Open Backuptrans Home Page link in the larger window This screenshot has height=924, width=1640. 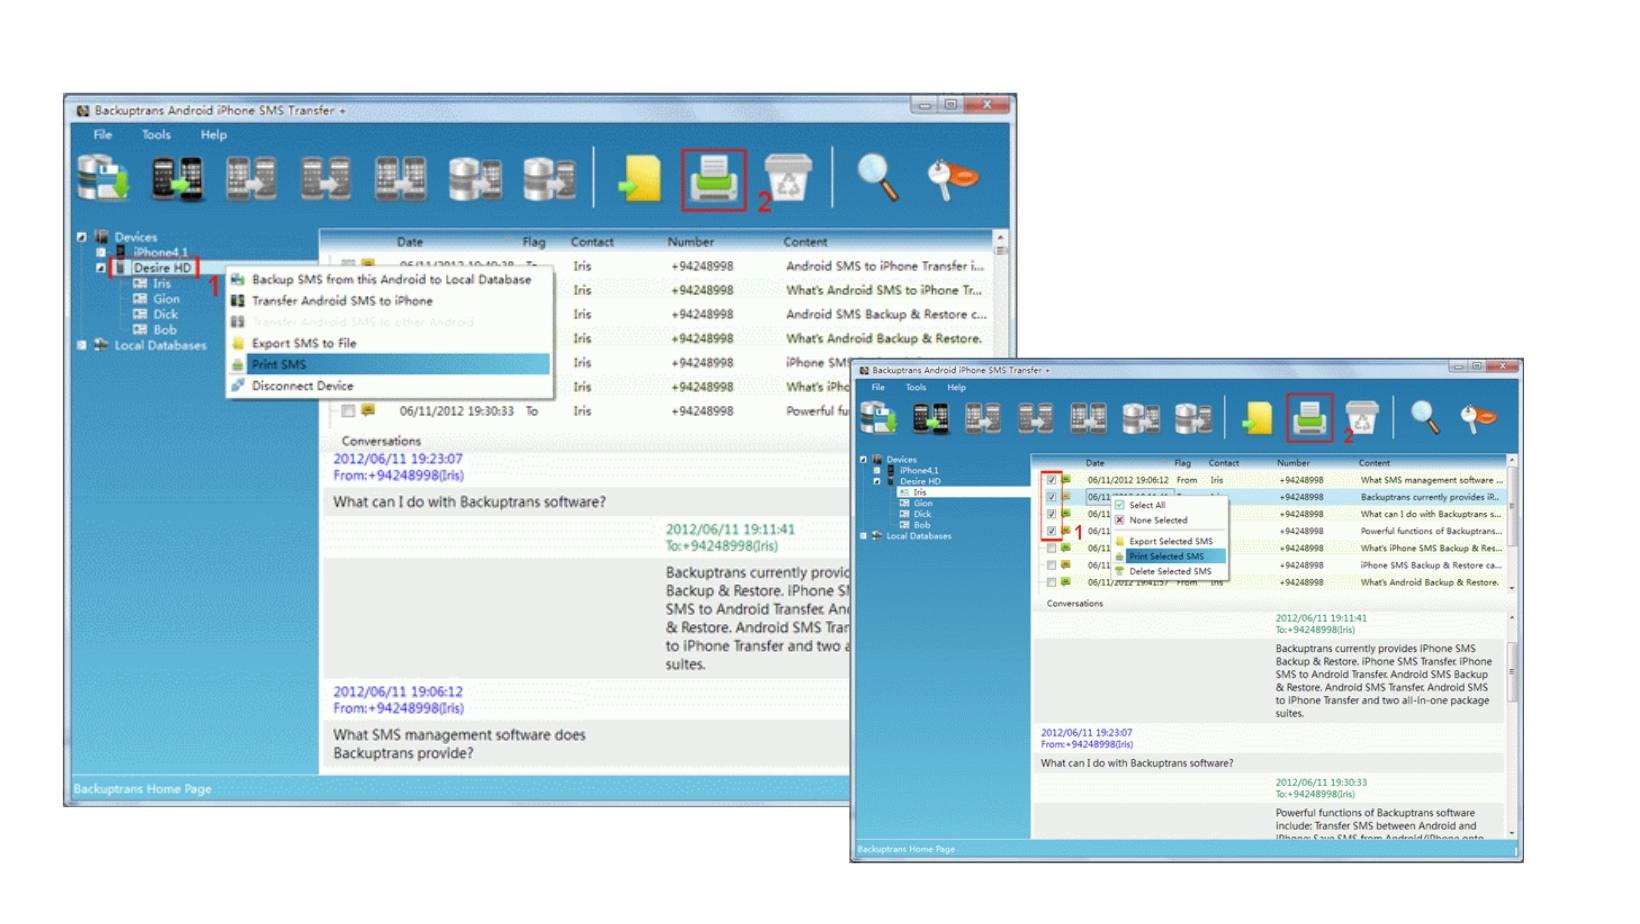(x=142, y=789)
